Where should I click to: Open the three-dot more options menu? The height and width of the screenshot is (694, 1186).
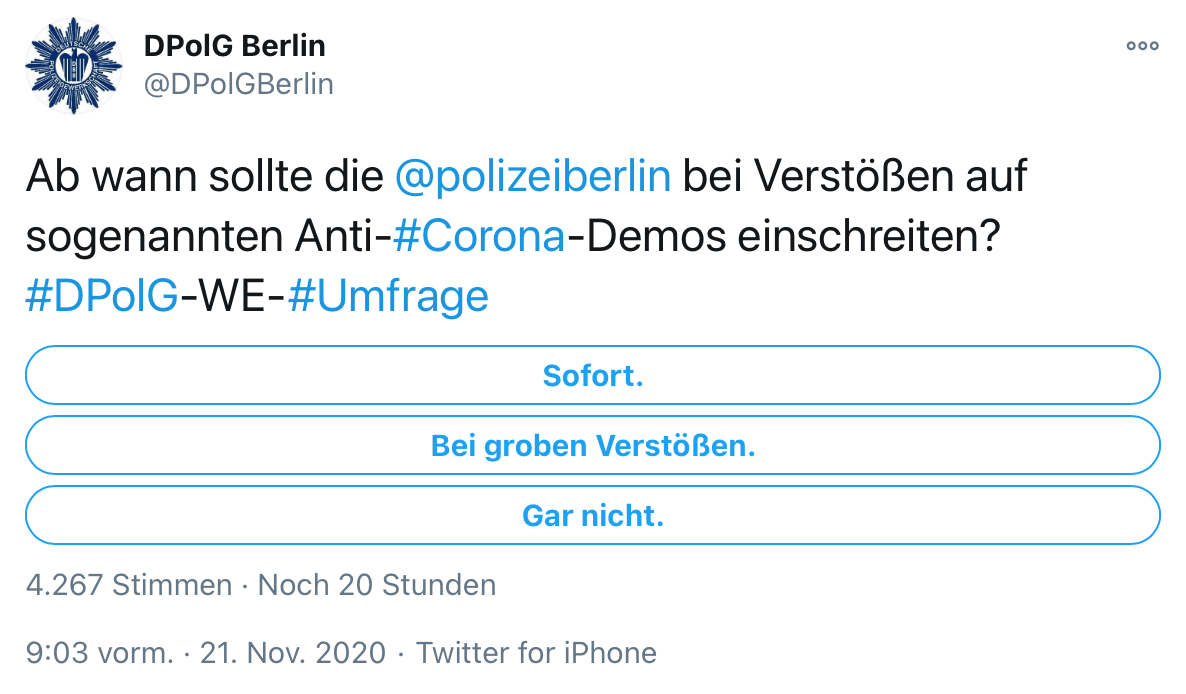click(1142, 46)
